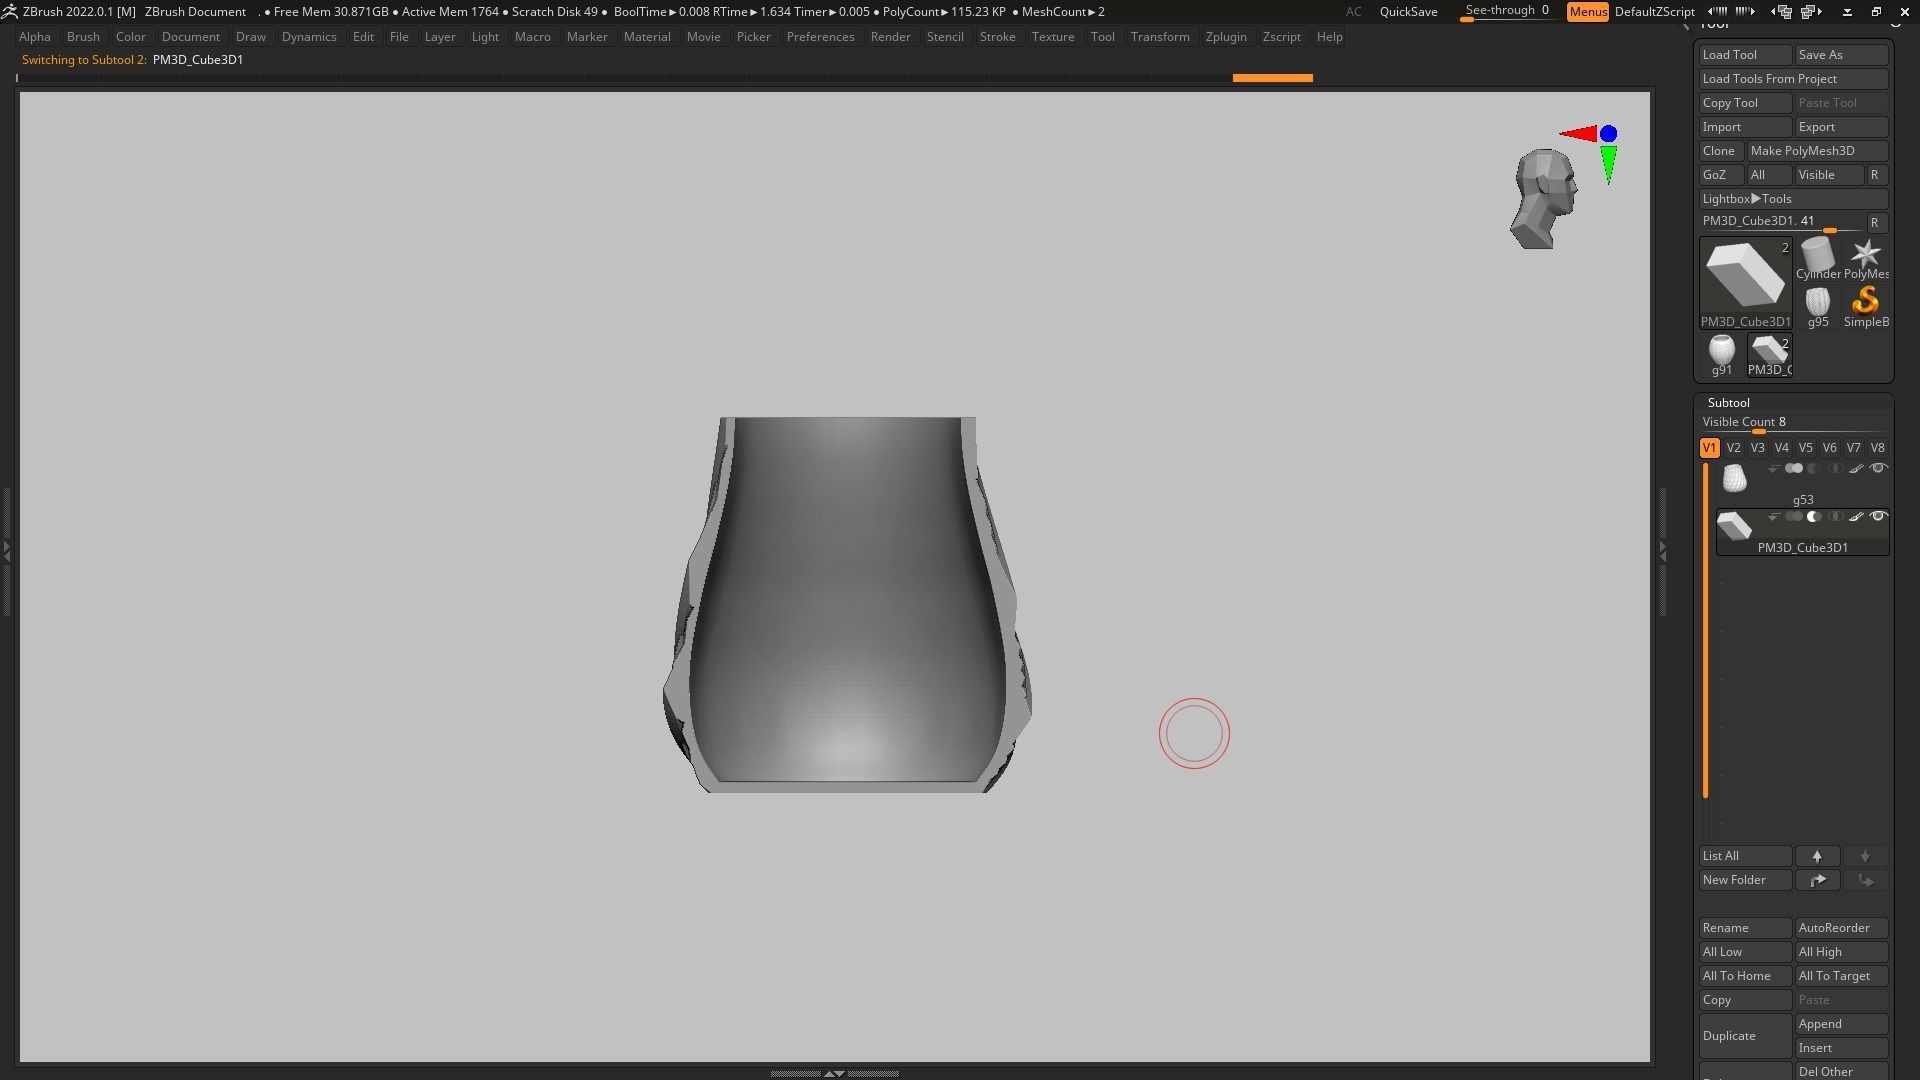Open the Render menu
This screenshot has height=1080, width=1920.
890,37
